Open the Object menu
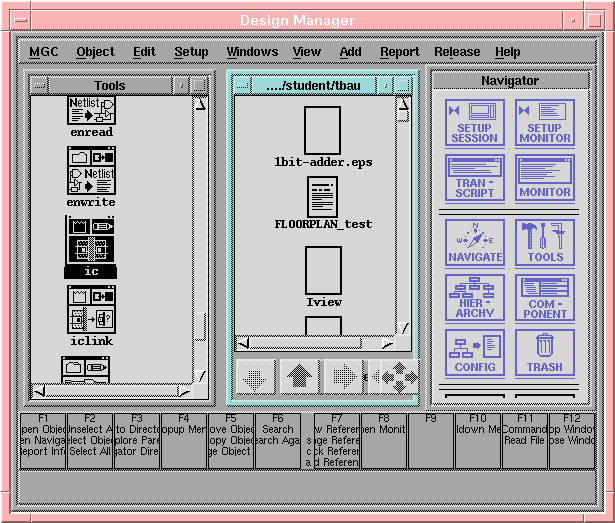The width and height of the screenshot is (615, 523). pyautogui.click(x=96, y=52)
